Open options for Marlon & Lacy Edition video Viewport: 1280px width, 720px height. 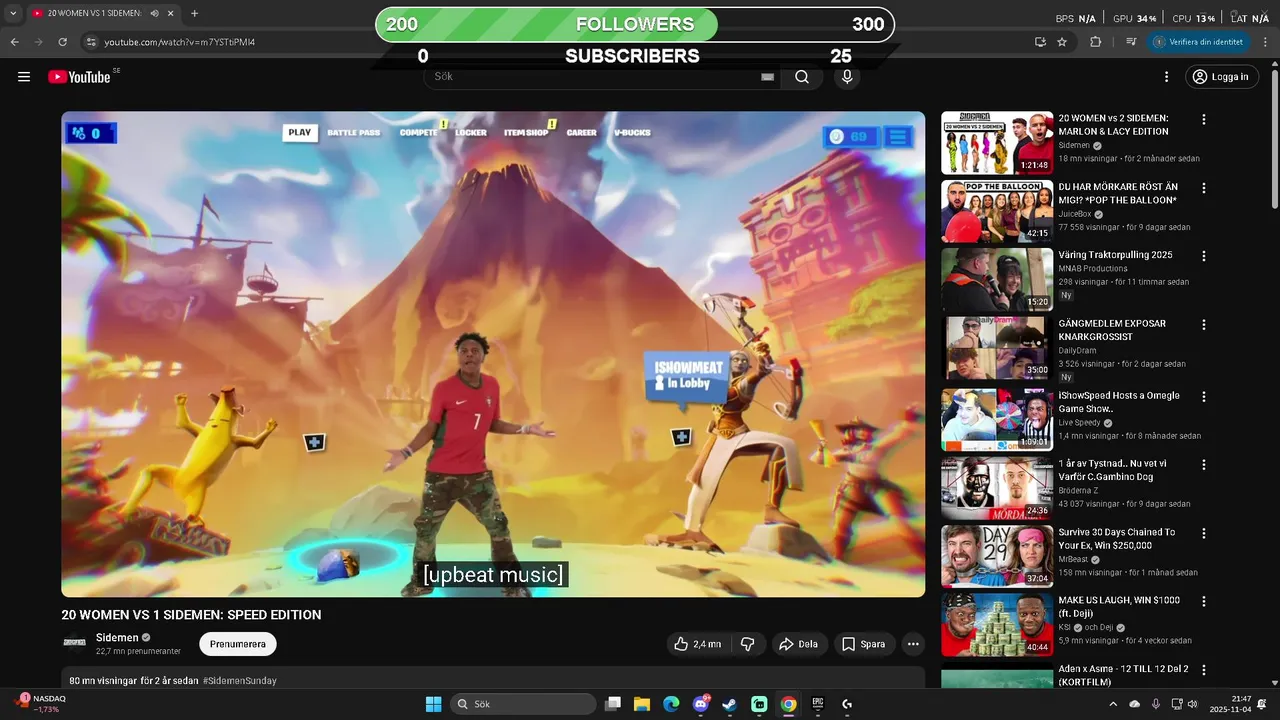(1204, 119)
